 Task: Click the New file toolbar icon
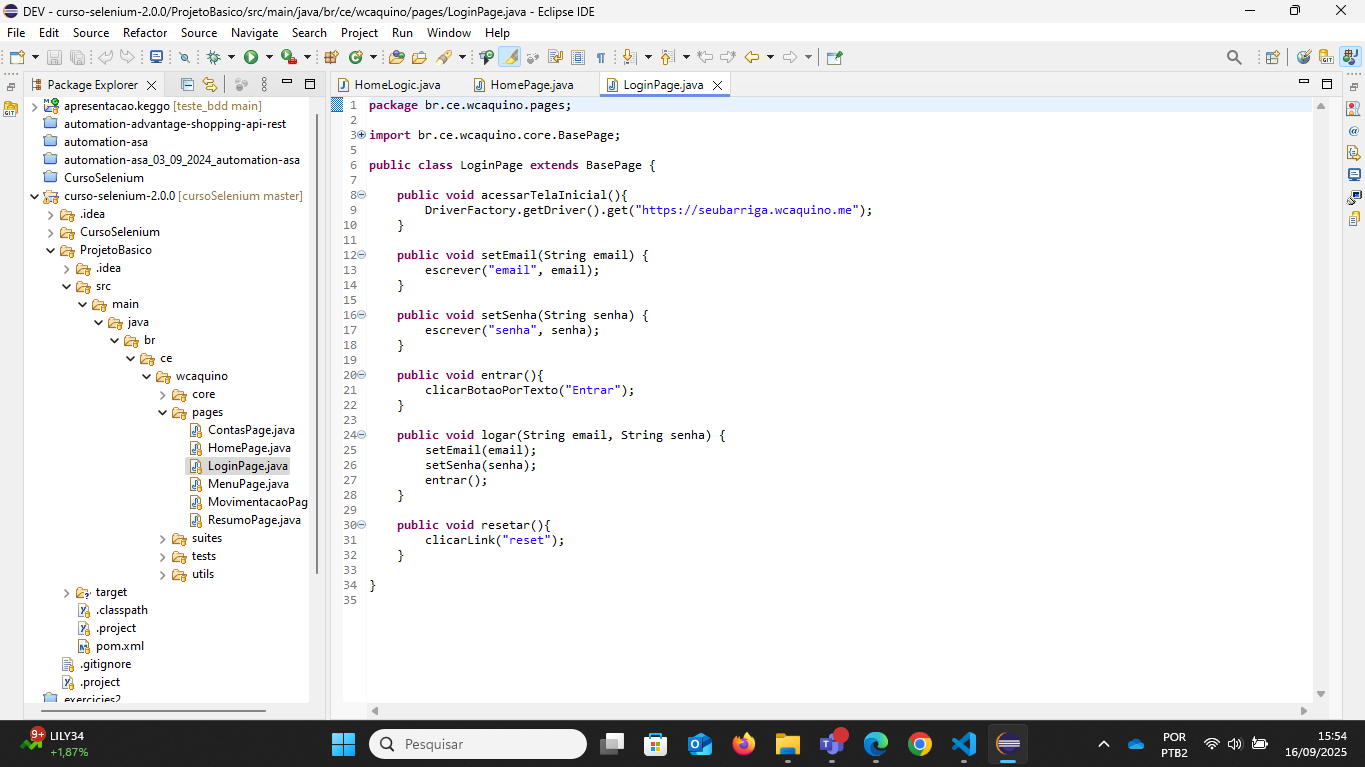[16, 57]
